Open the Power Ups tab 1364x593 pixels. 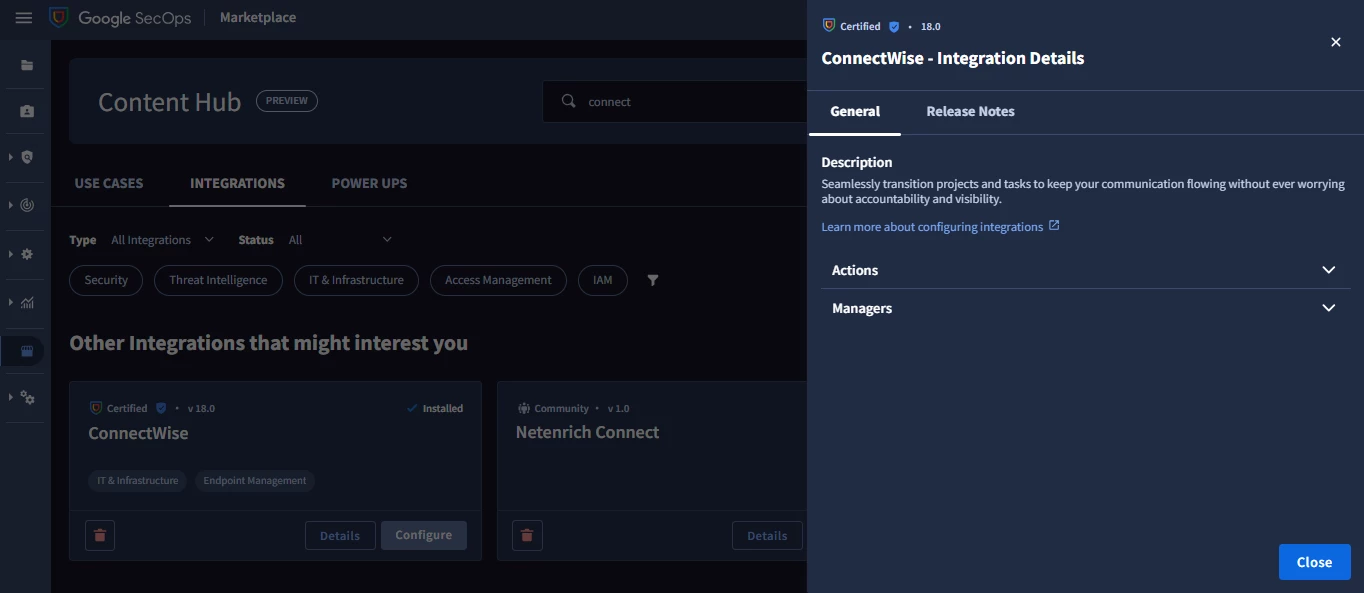coord(369,183)
